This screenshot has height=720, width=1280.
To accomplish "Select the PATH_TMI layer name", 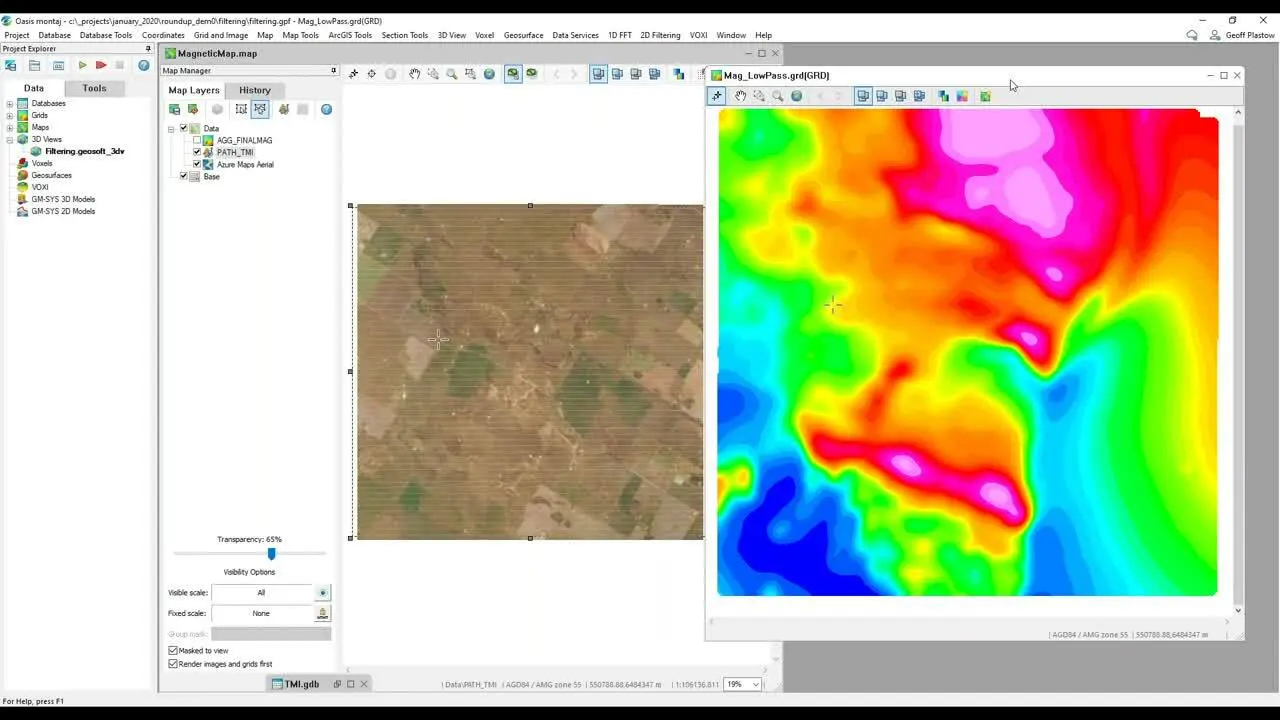I will coord(235,152).
